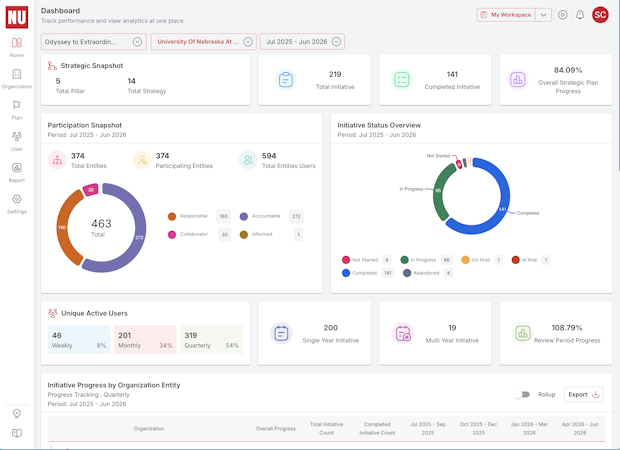Open the University Of Nebraska entity dropdown
This screenshot has width=620, height=450.
204,42
